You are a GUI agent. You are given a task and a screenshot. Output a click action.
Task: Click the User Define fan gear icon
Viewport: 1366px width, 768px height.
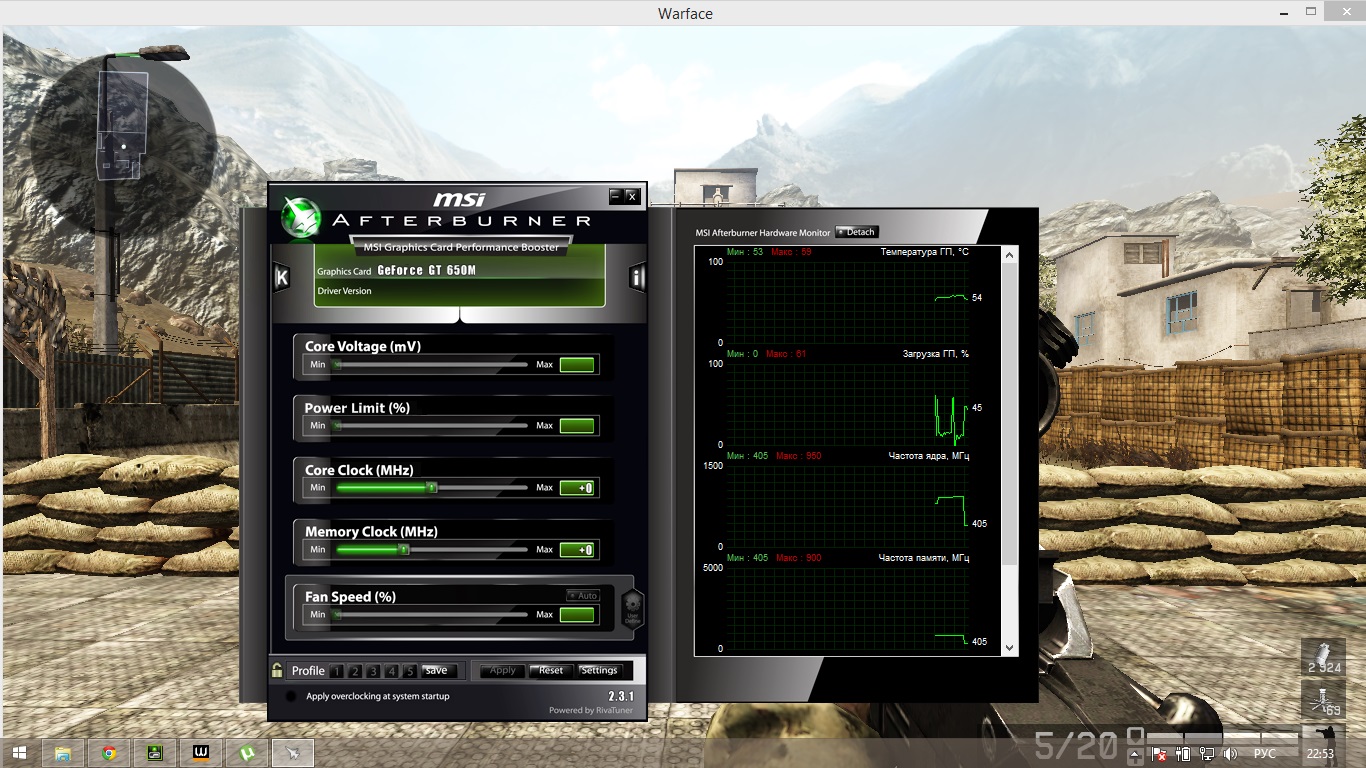point(632,608)
